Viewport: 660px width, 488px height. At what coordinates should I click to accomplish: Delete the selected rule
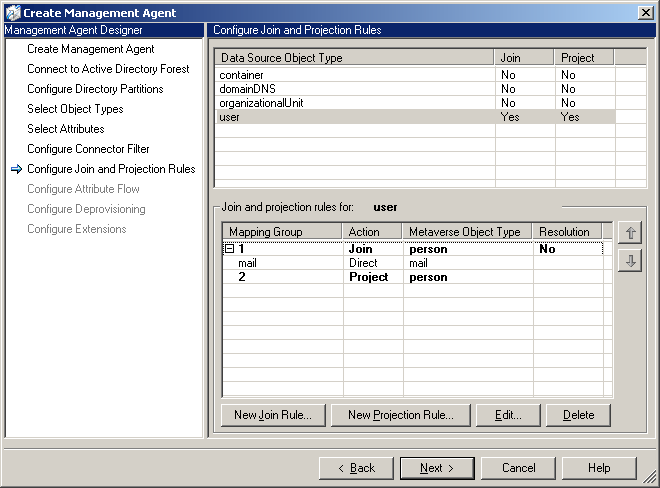578,415
